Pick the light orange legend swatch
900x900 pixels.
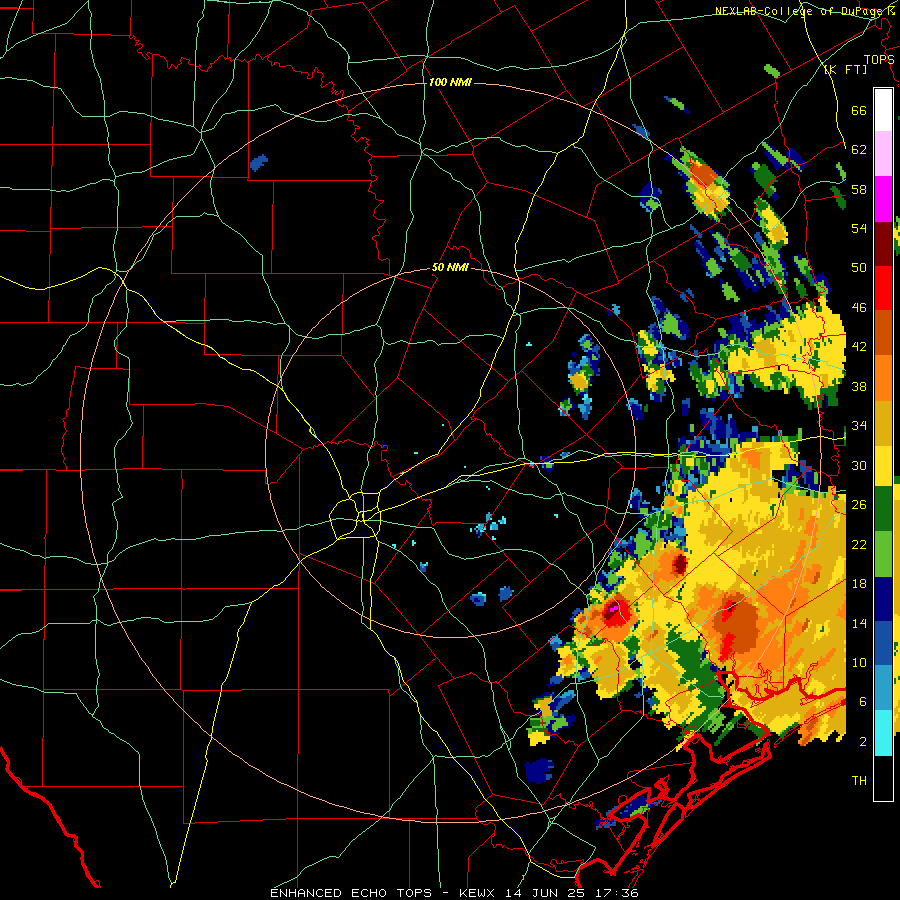click(883, 377)
